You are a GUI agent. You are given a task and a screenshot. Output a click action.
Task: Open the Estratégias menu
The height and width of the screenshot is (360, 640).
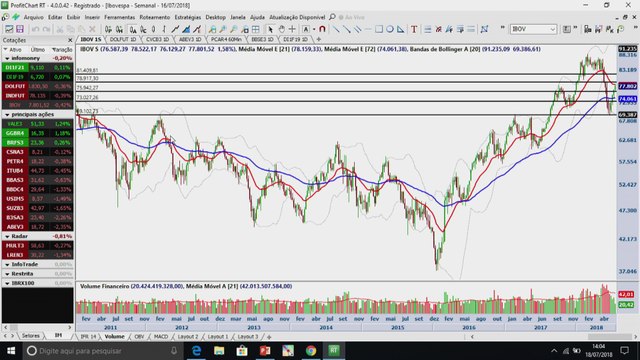tap(187, 17)
